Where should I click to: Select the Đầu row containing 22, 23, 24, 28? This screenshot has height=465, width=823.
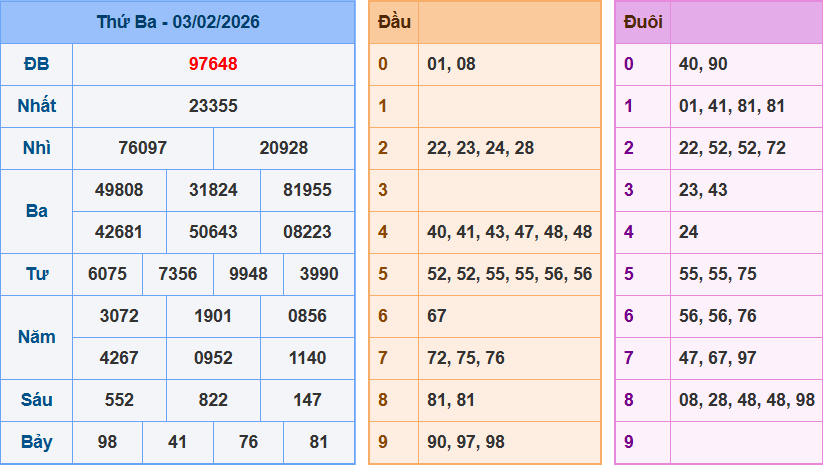[x=480, y=148]
